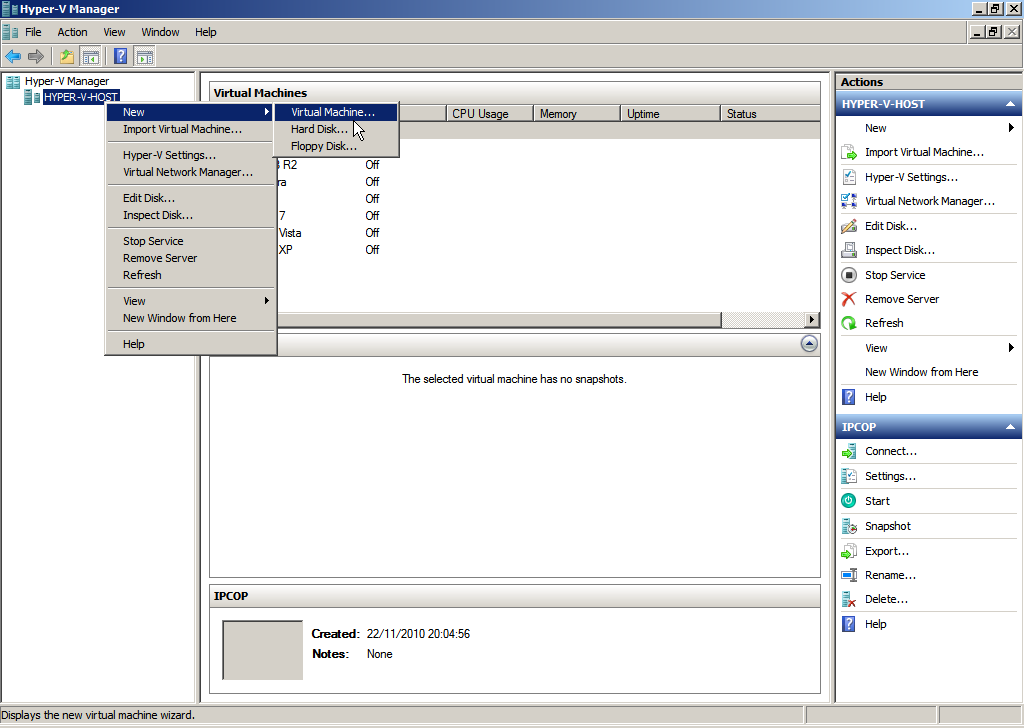Click the red Remove Server icon

(x=849, y=299)
